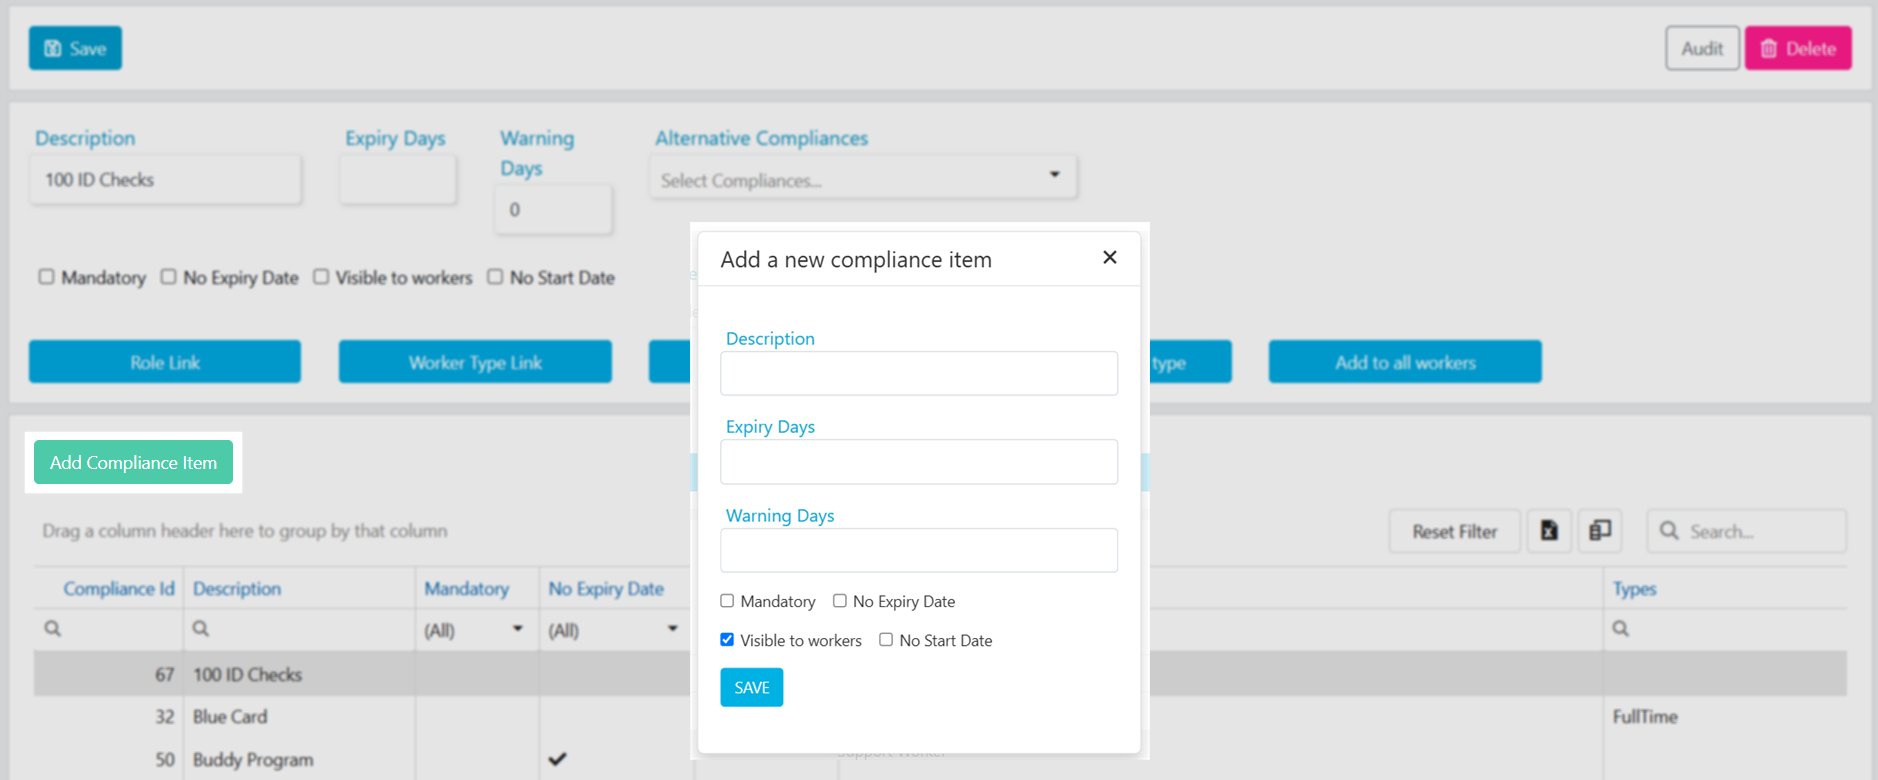The height and width of the screenshot is (780, 1878).
Task: Click the Add to all workers button
Action: [x=1405, y=362]
